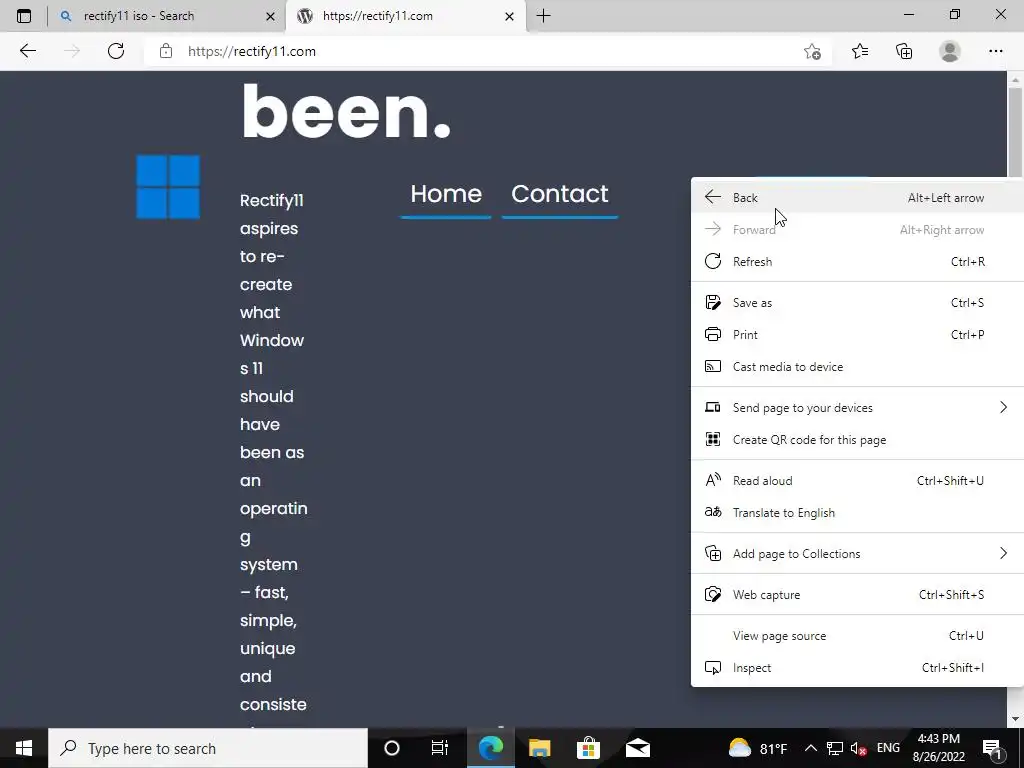This screenshot has height=768, width=1024.
Task: Open the network status tray icon
Action: coord(835,748)
